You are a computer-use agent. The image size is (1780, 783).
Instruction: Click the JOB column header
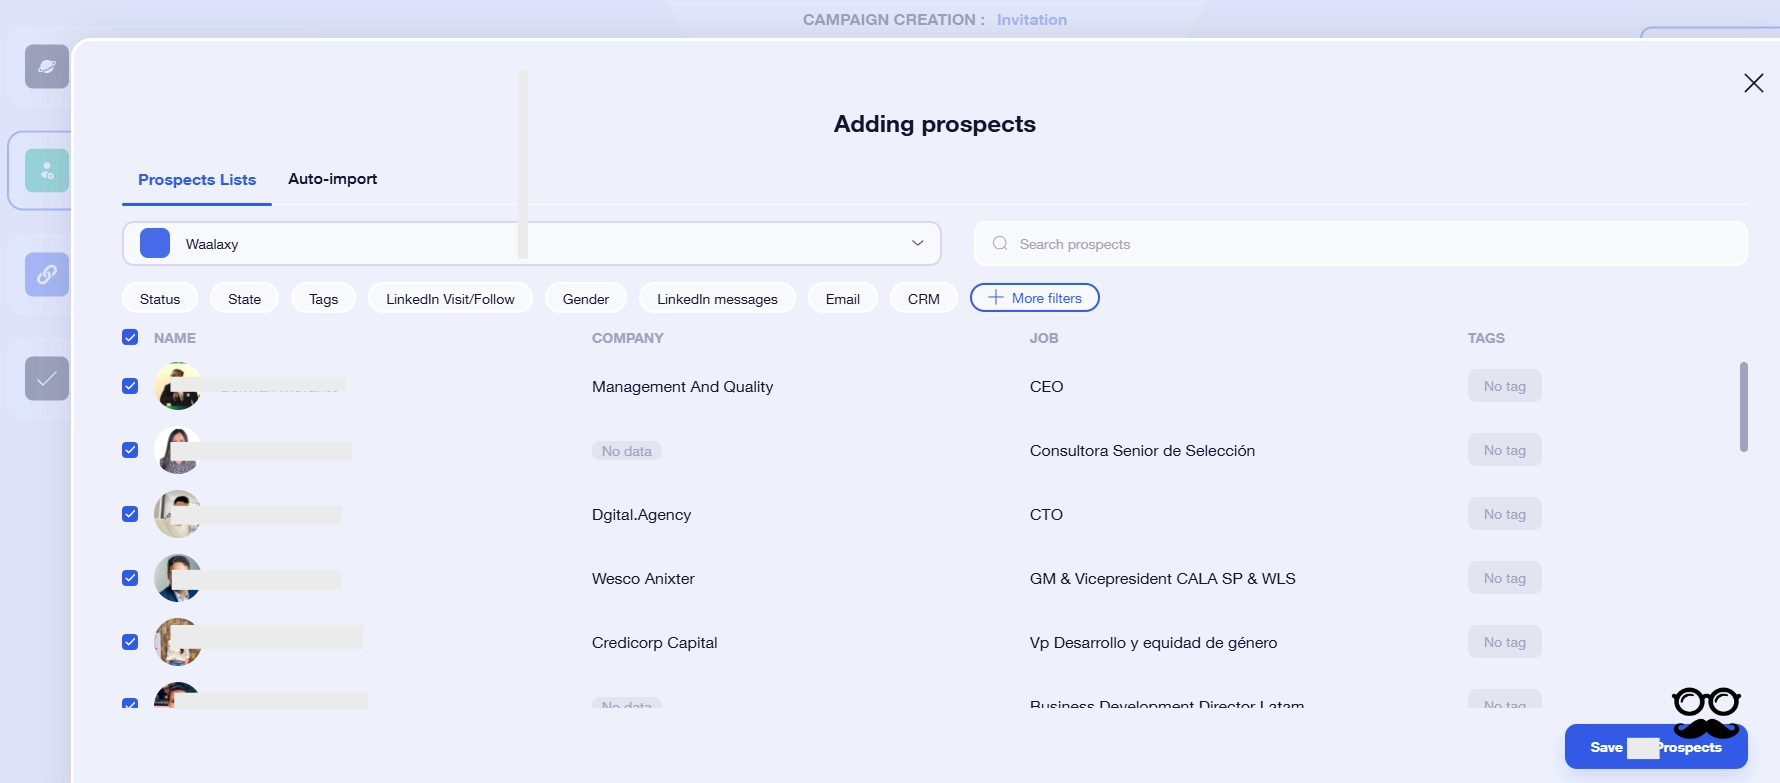pos(1044,338)
